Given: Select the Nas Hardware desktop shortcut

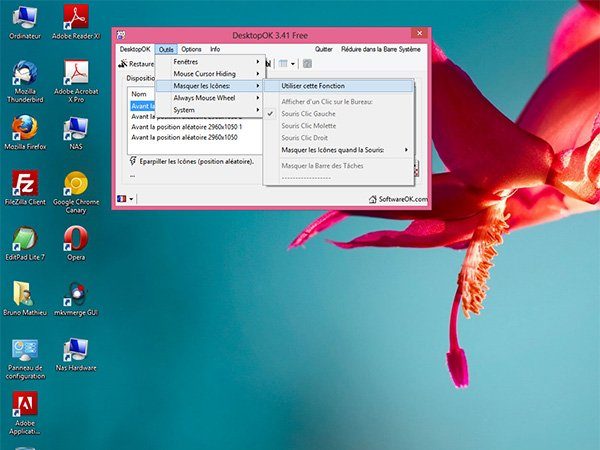Looking at the screenshot, I should [76, 354].
